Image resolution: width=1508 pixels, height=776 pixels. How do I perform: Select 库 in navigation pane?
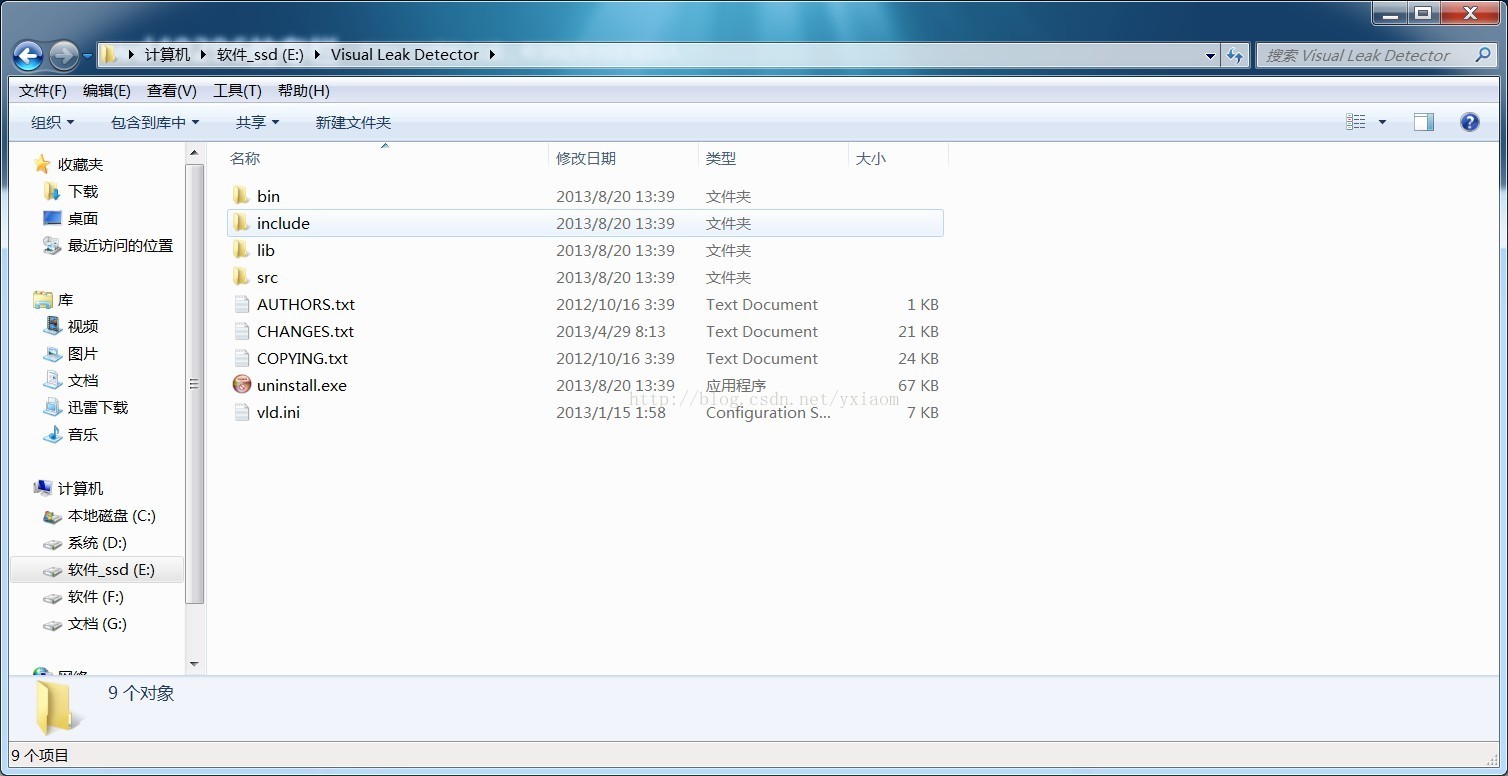pyautogui.click(x=65, y=299)
